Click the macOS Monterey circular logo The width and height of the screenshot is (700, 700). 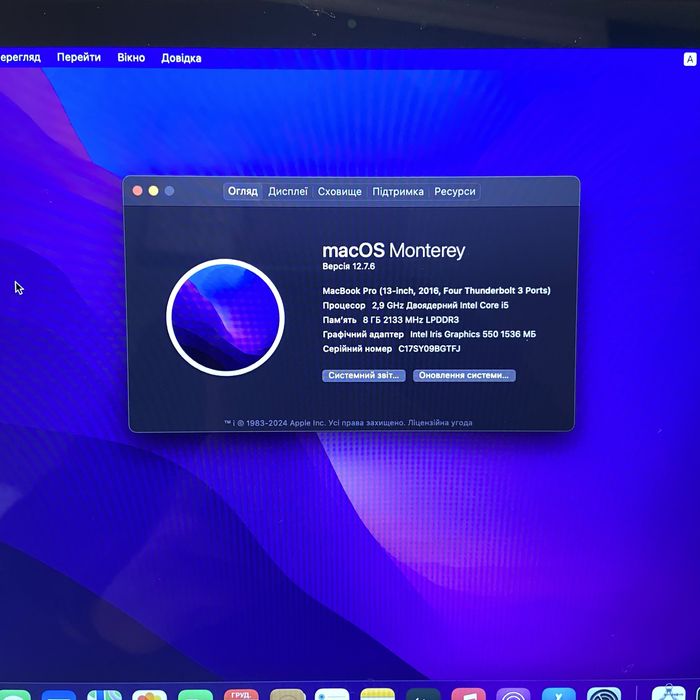tap(225, 317)
